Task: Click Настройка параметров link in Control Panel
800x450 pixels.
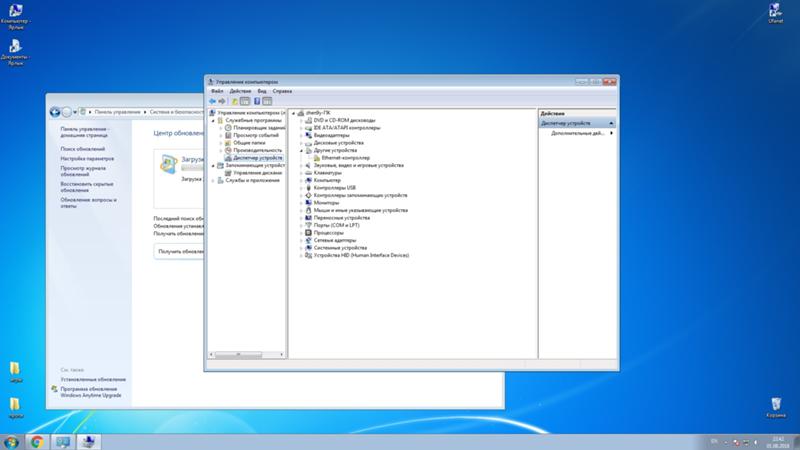Action: click(x=87, y=159)
